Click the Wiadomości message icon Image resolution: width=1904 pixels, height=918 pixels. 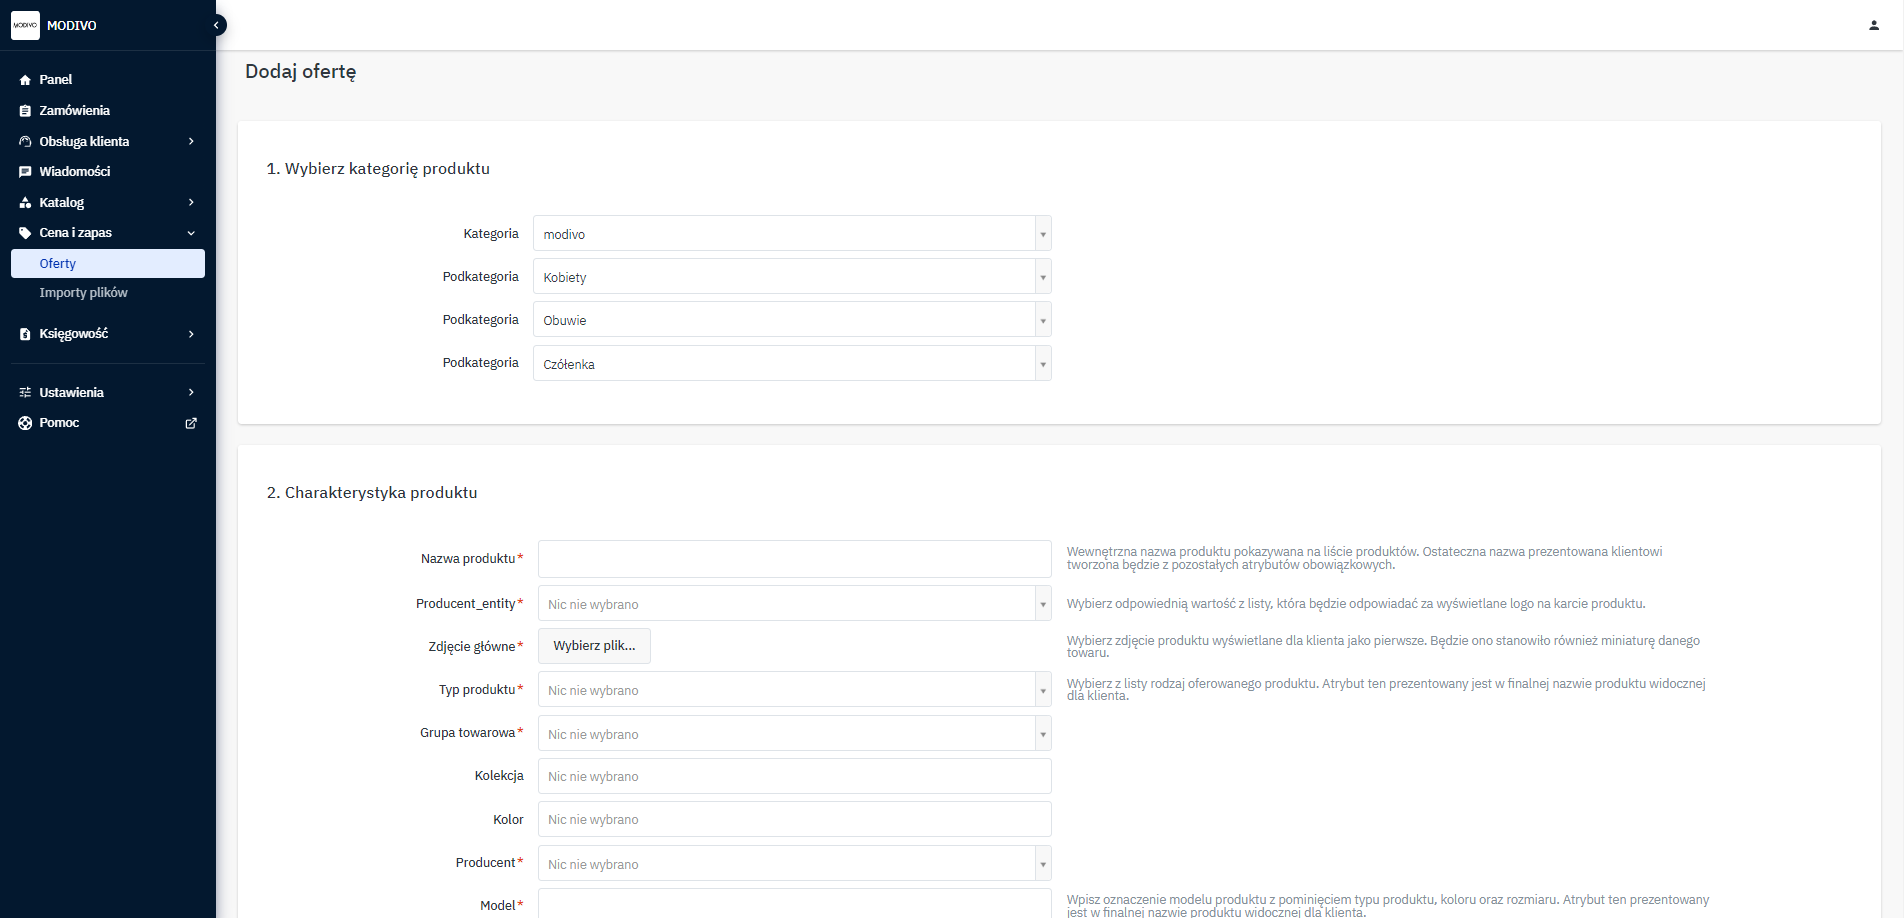tap(25, 172)
